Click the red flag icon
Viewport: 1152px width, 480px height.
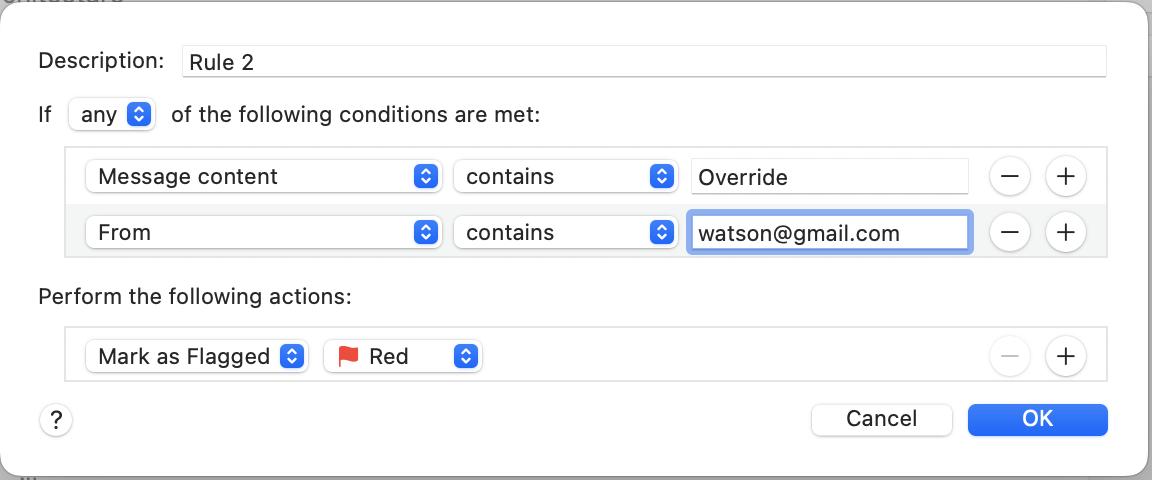(348, 357)
